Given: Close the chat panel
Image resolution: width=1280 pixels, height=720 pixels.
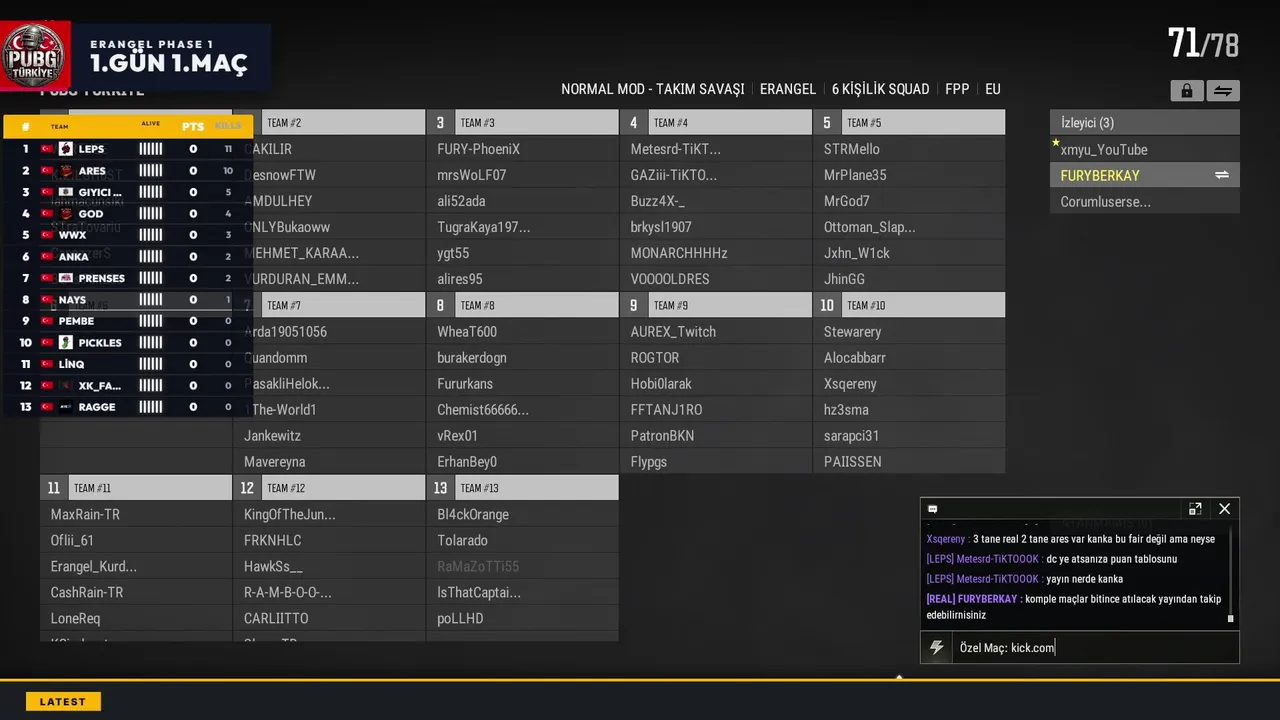Looking at the screenshot, I should (1224, 509).
